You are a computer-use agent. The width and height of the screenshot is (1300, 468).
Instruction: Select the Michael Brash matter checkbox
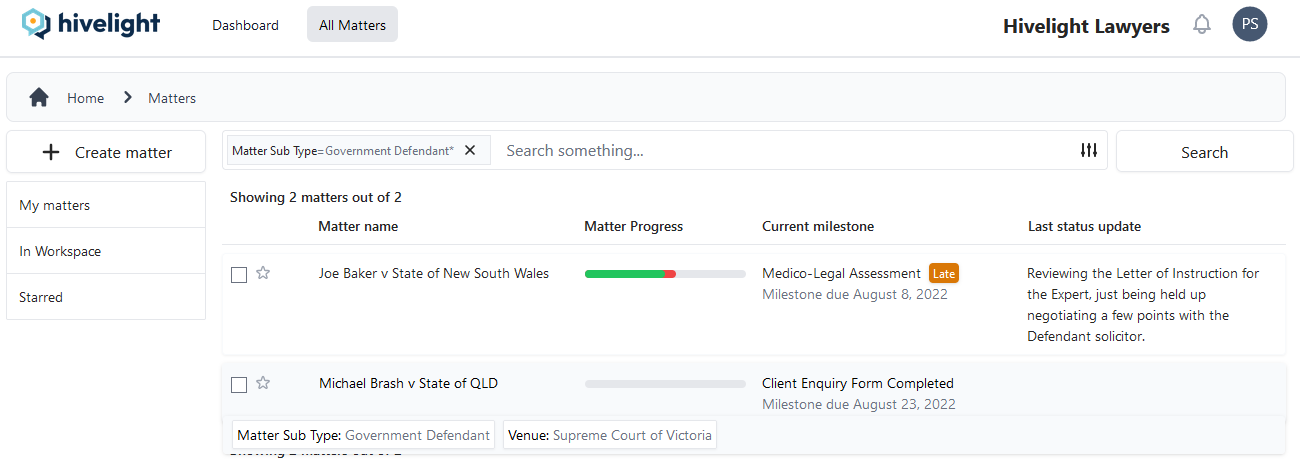pos(239,385)
